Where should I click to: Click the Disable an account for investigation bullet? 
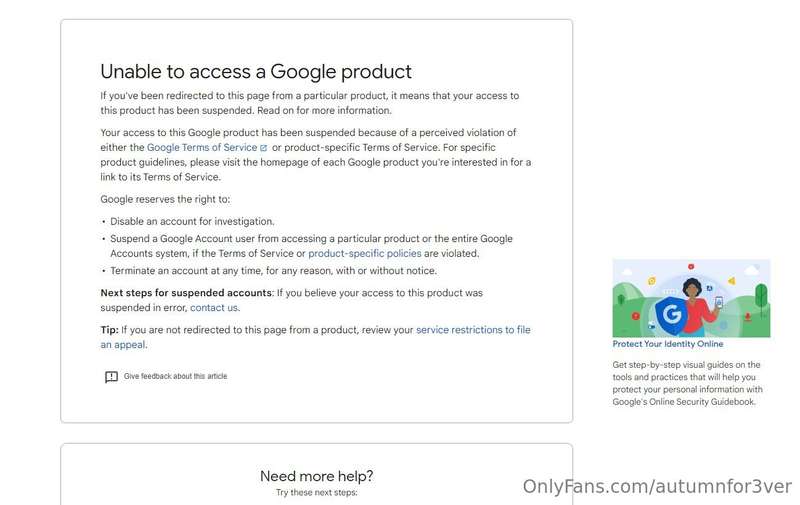(x=192, y=221)
